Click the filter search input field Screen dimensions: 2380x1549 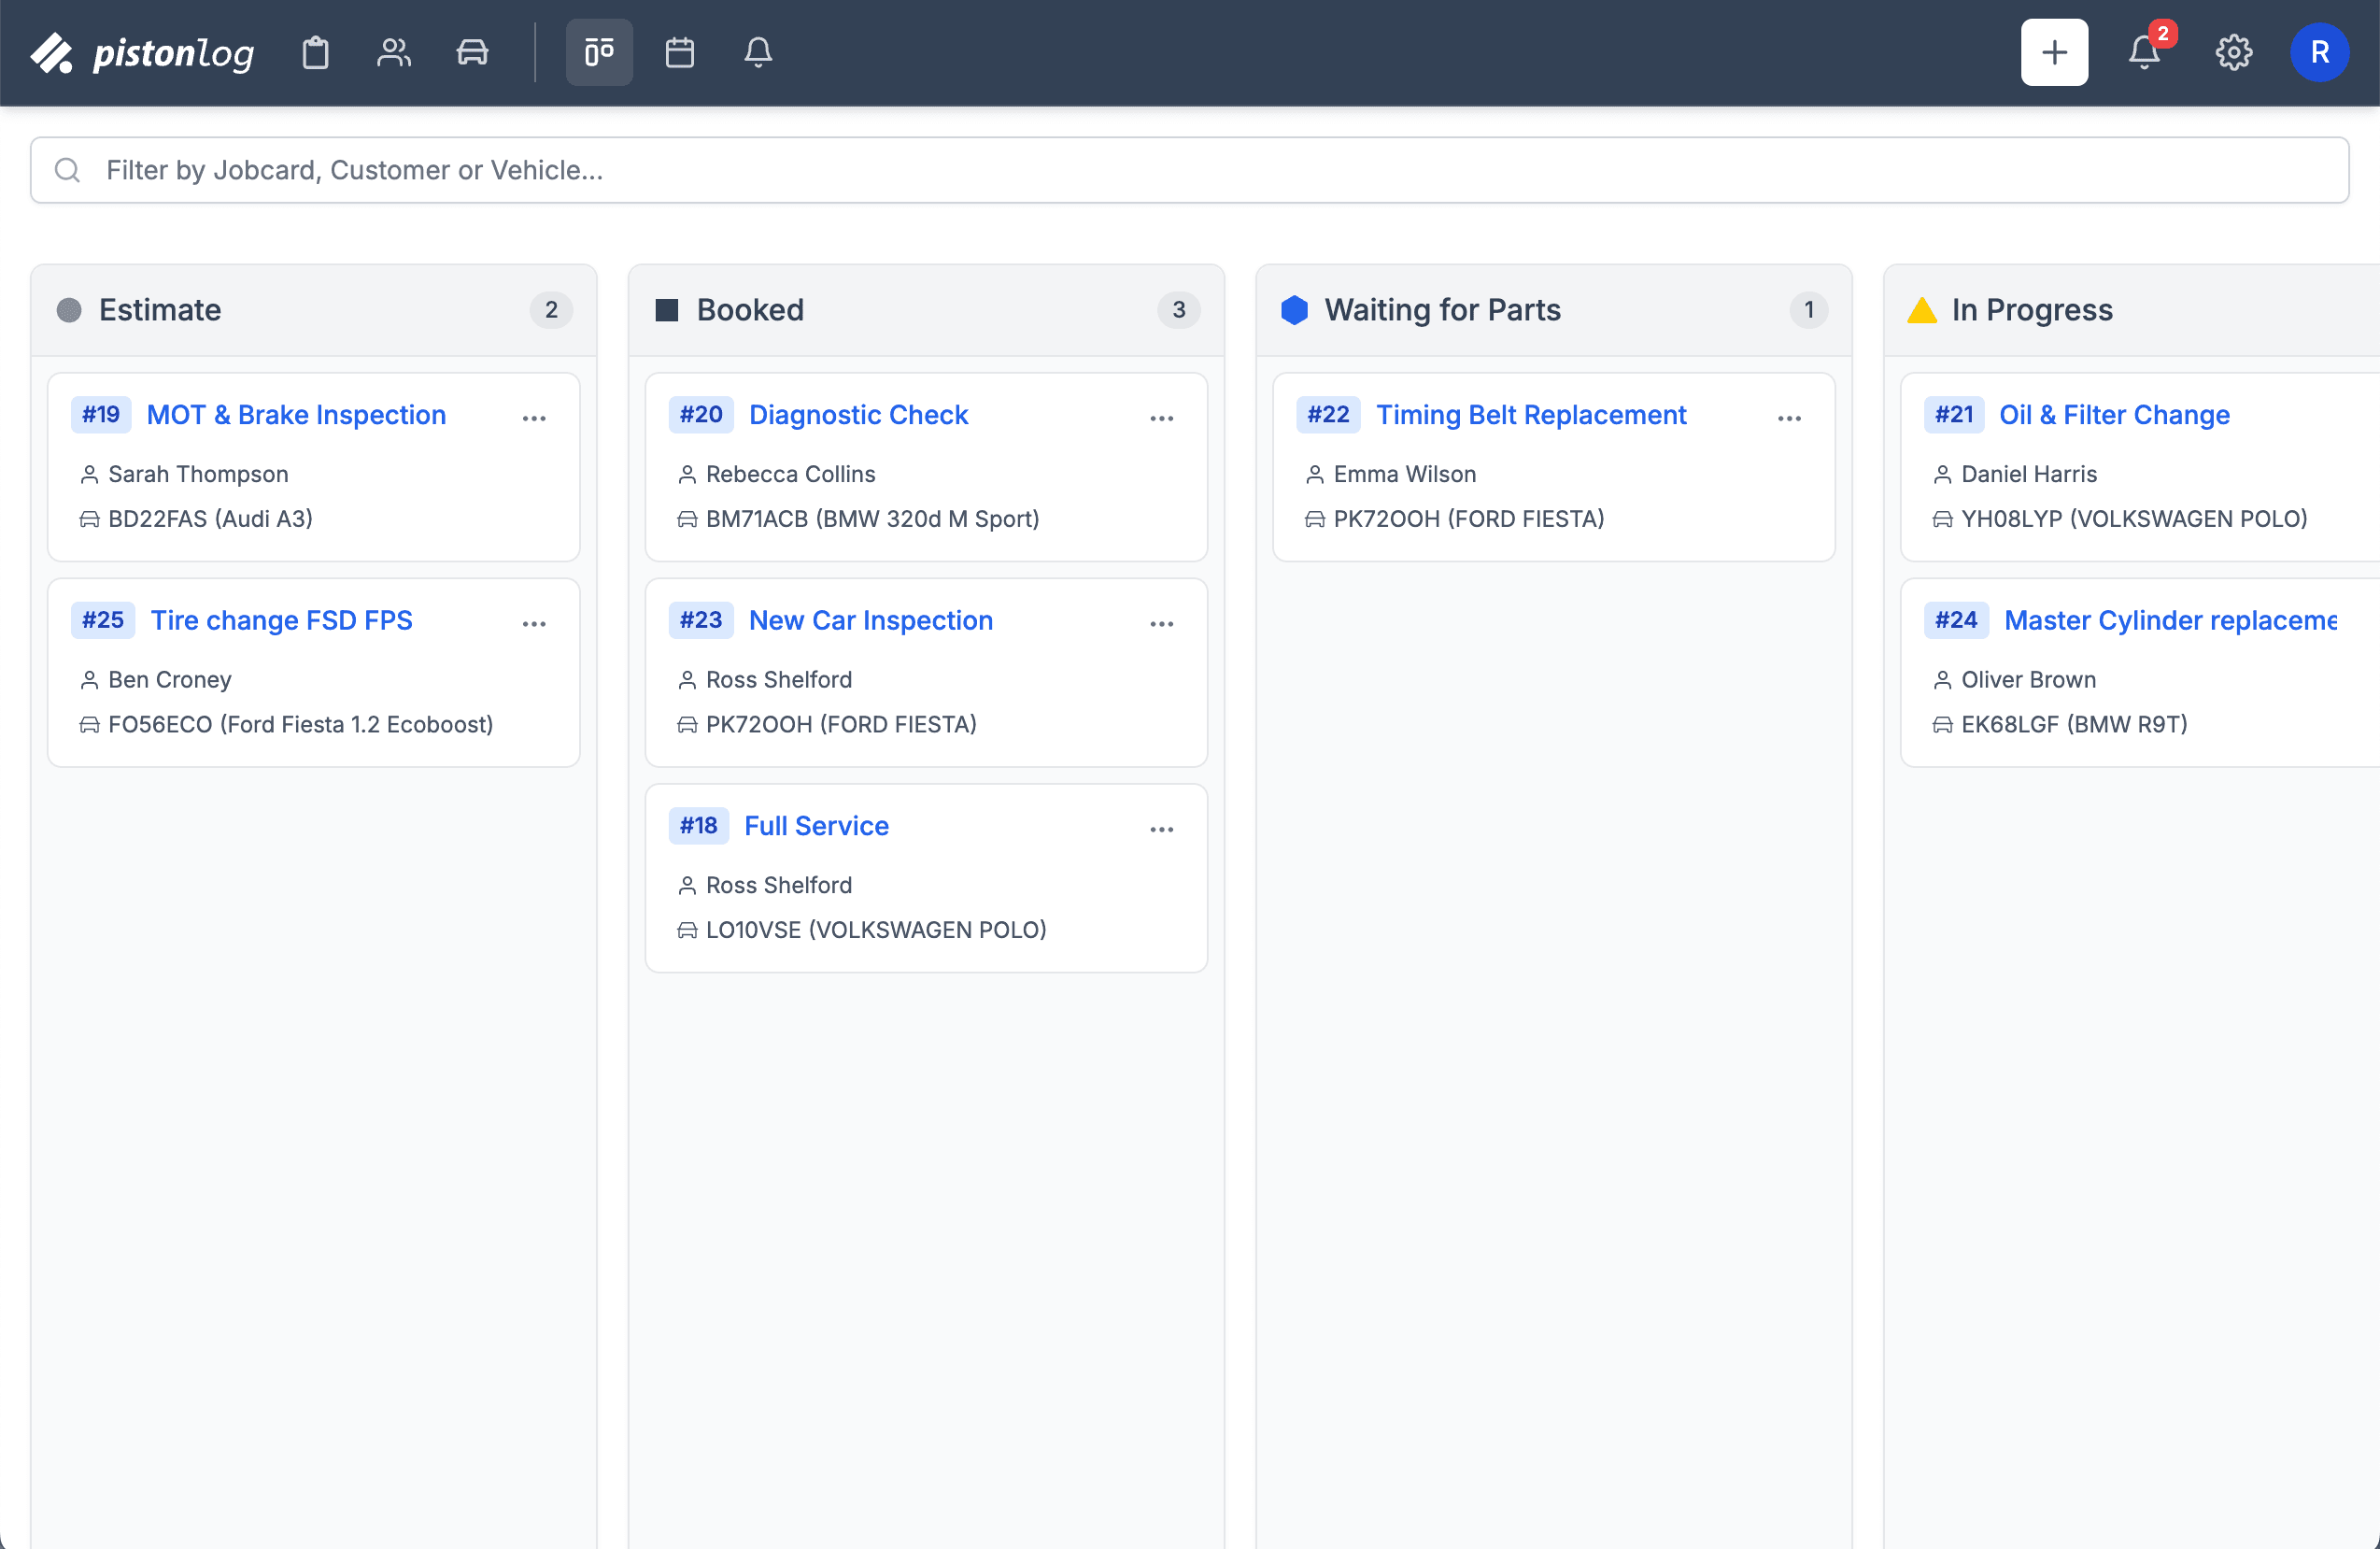[x=1190, y=170]
